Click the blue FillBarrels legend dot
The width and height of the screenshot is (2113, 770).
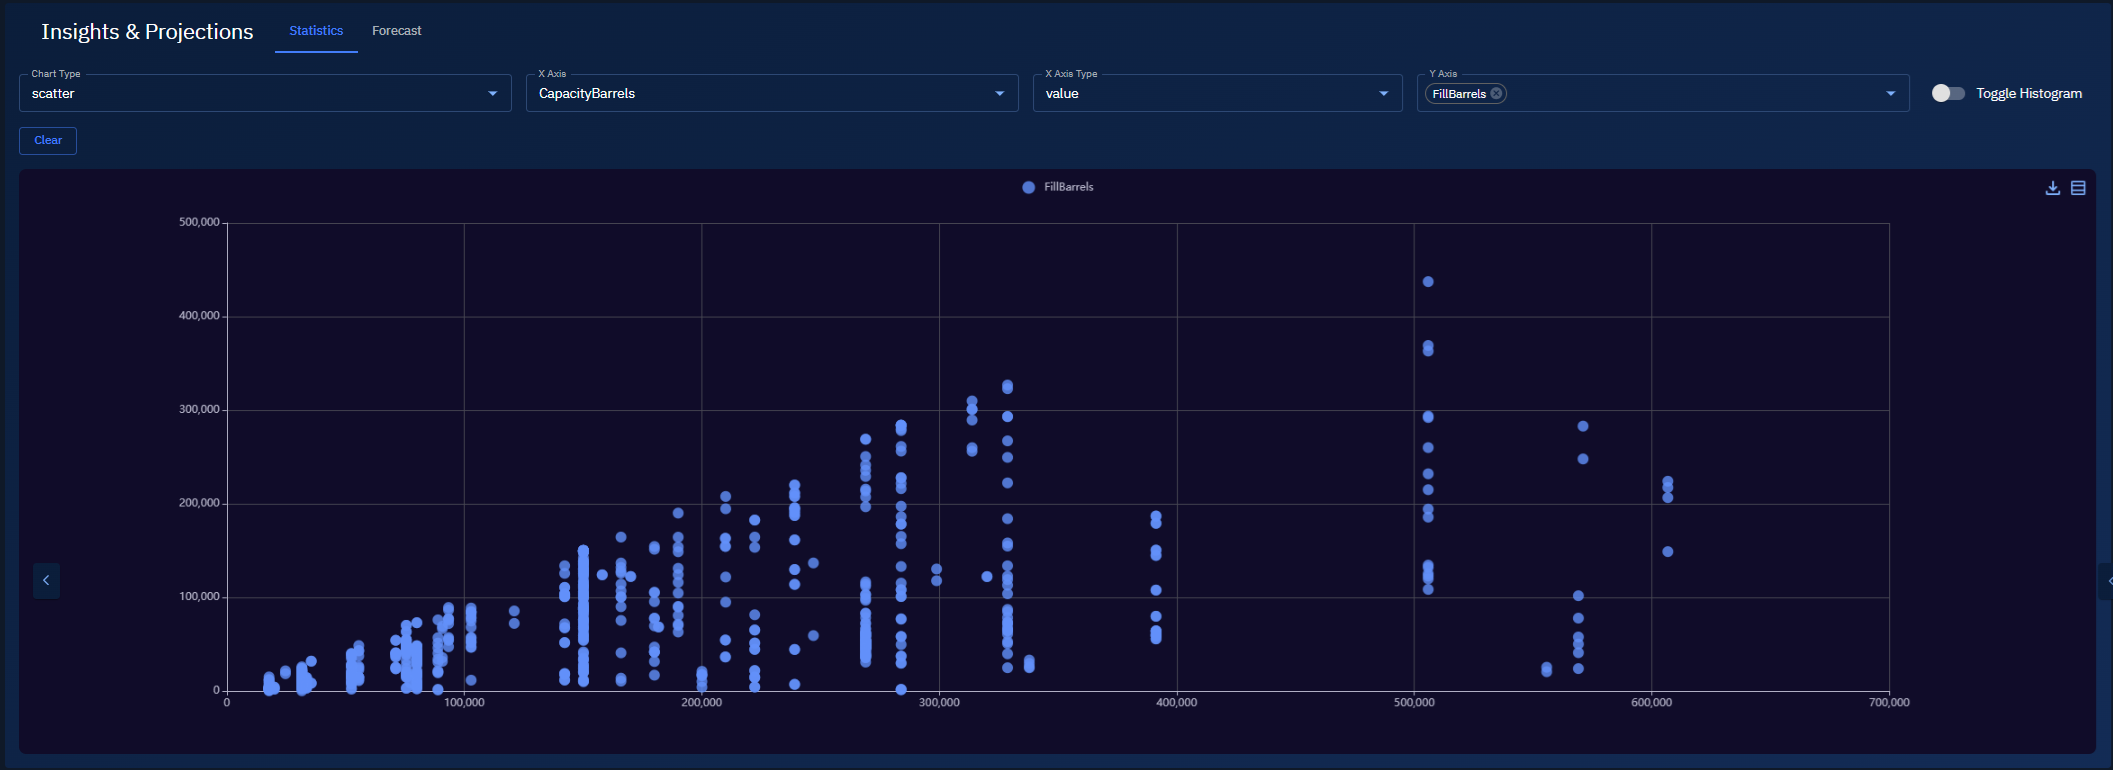pos(1028,187)
